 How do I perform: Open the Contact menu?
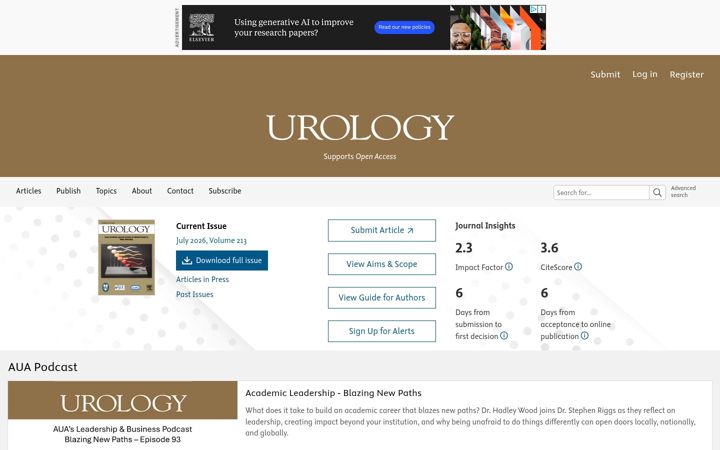[x=180, y=191]
